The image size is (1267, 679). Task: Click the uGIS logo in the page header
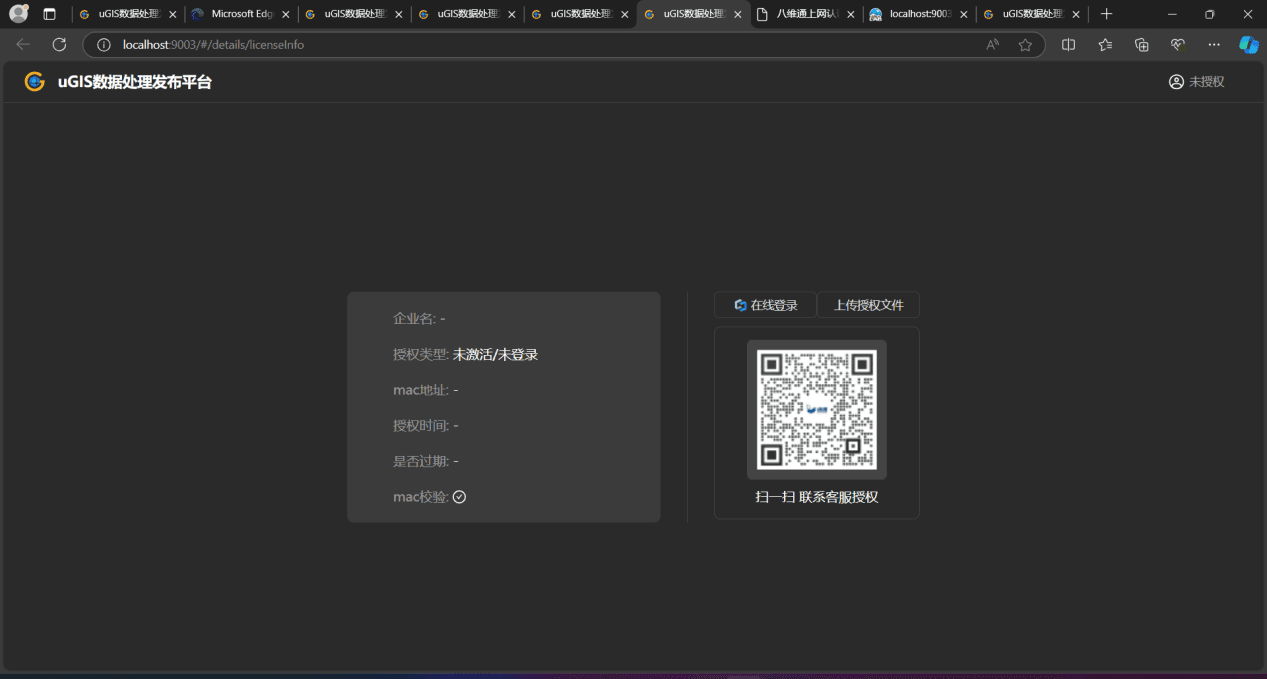pyautogui.click(x=35, y=81)
